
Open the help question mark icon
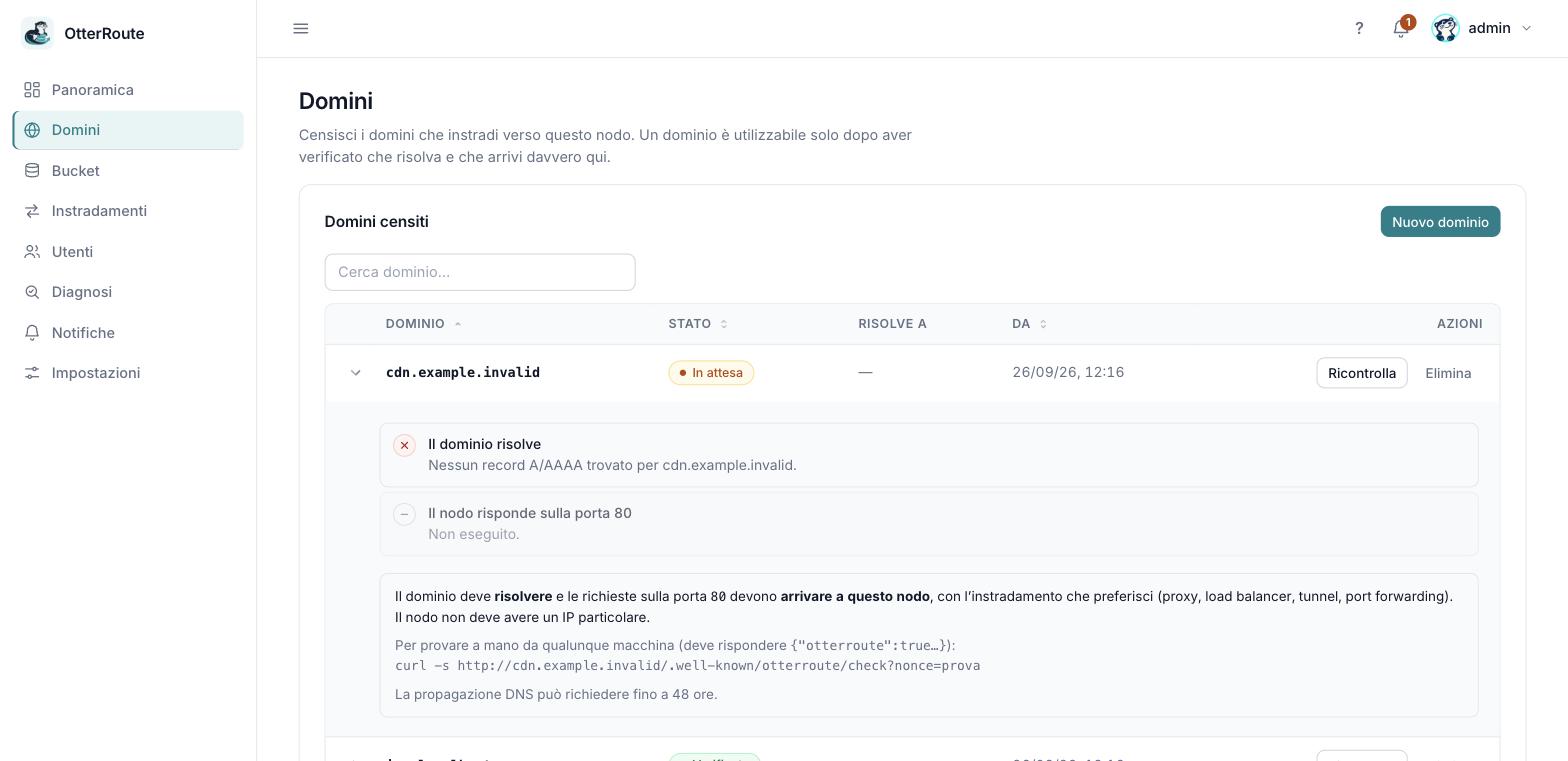(x=1359, y=28)
